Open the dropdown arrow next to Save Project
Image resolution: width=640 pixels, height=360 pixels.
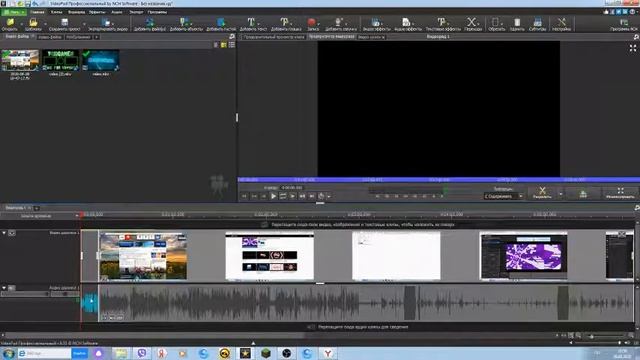point(84,24)
